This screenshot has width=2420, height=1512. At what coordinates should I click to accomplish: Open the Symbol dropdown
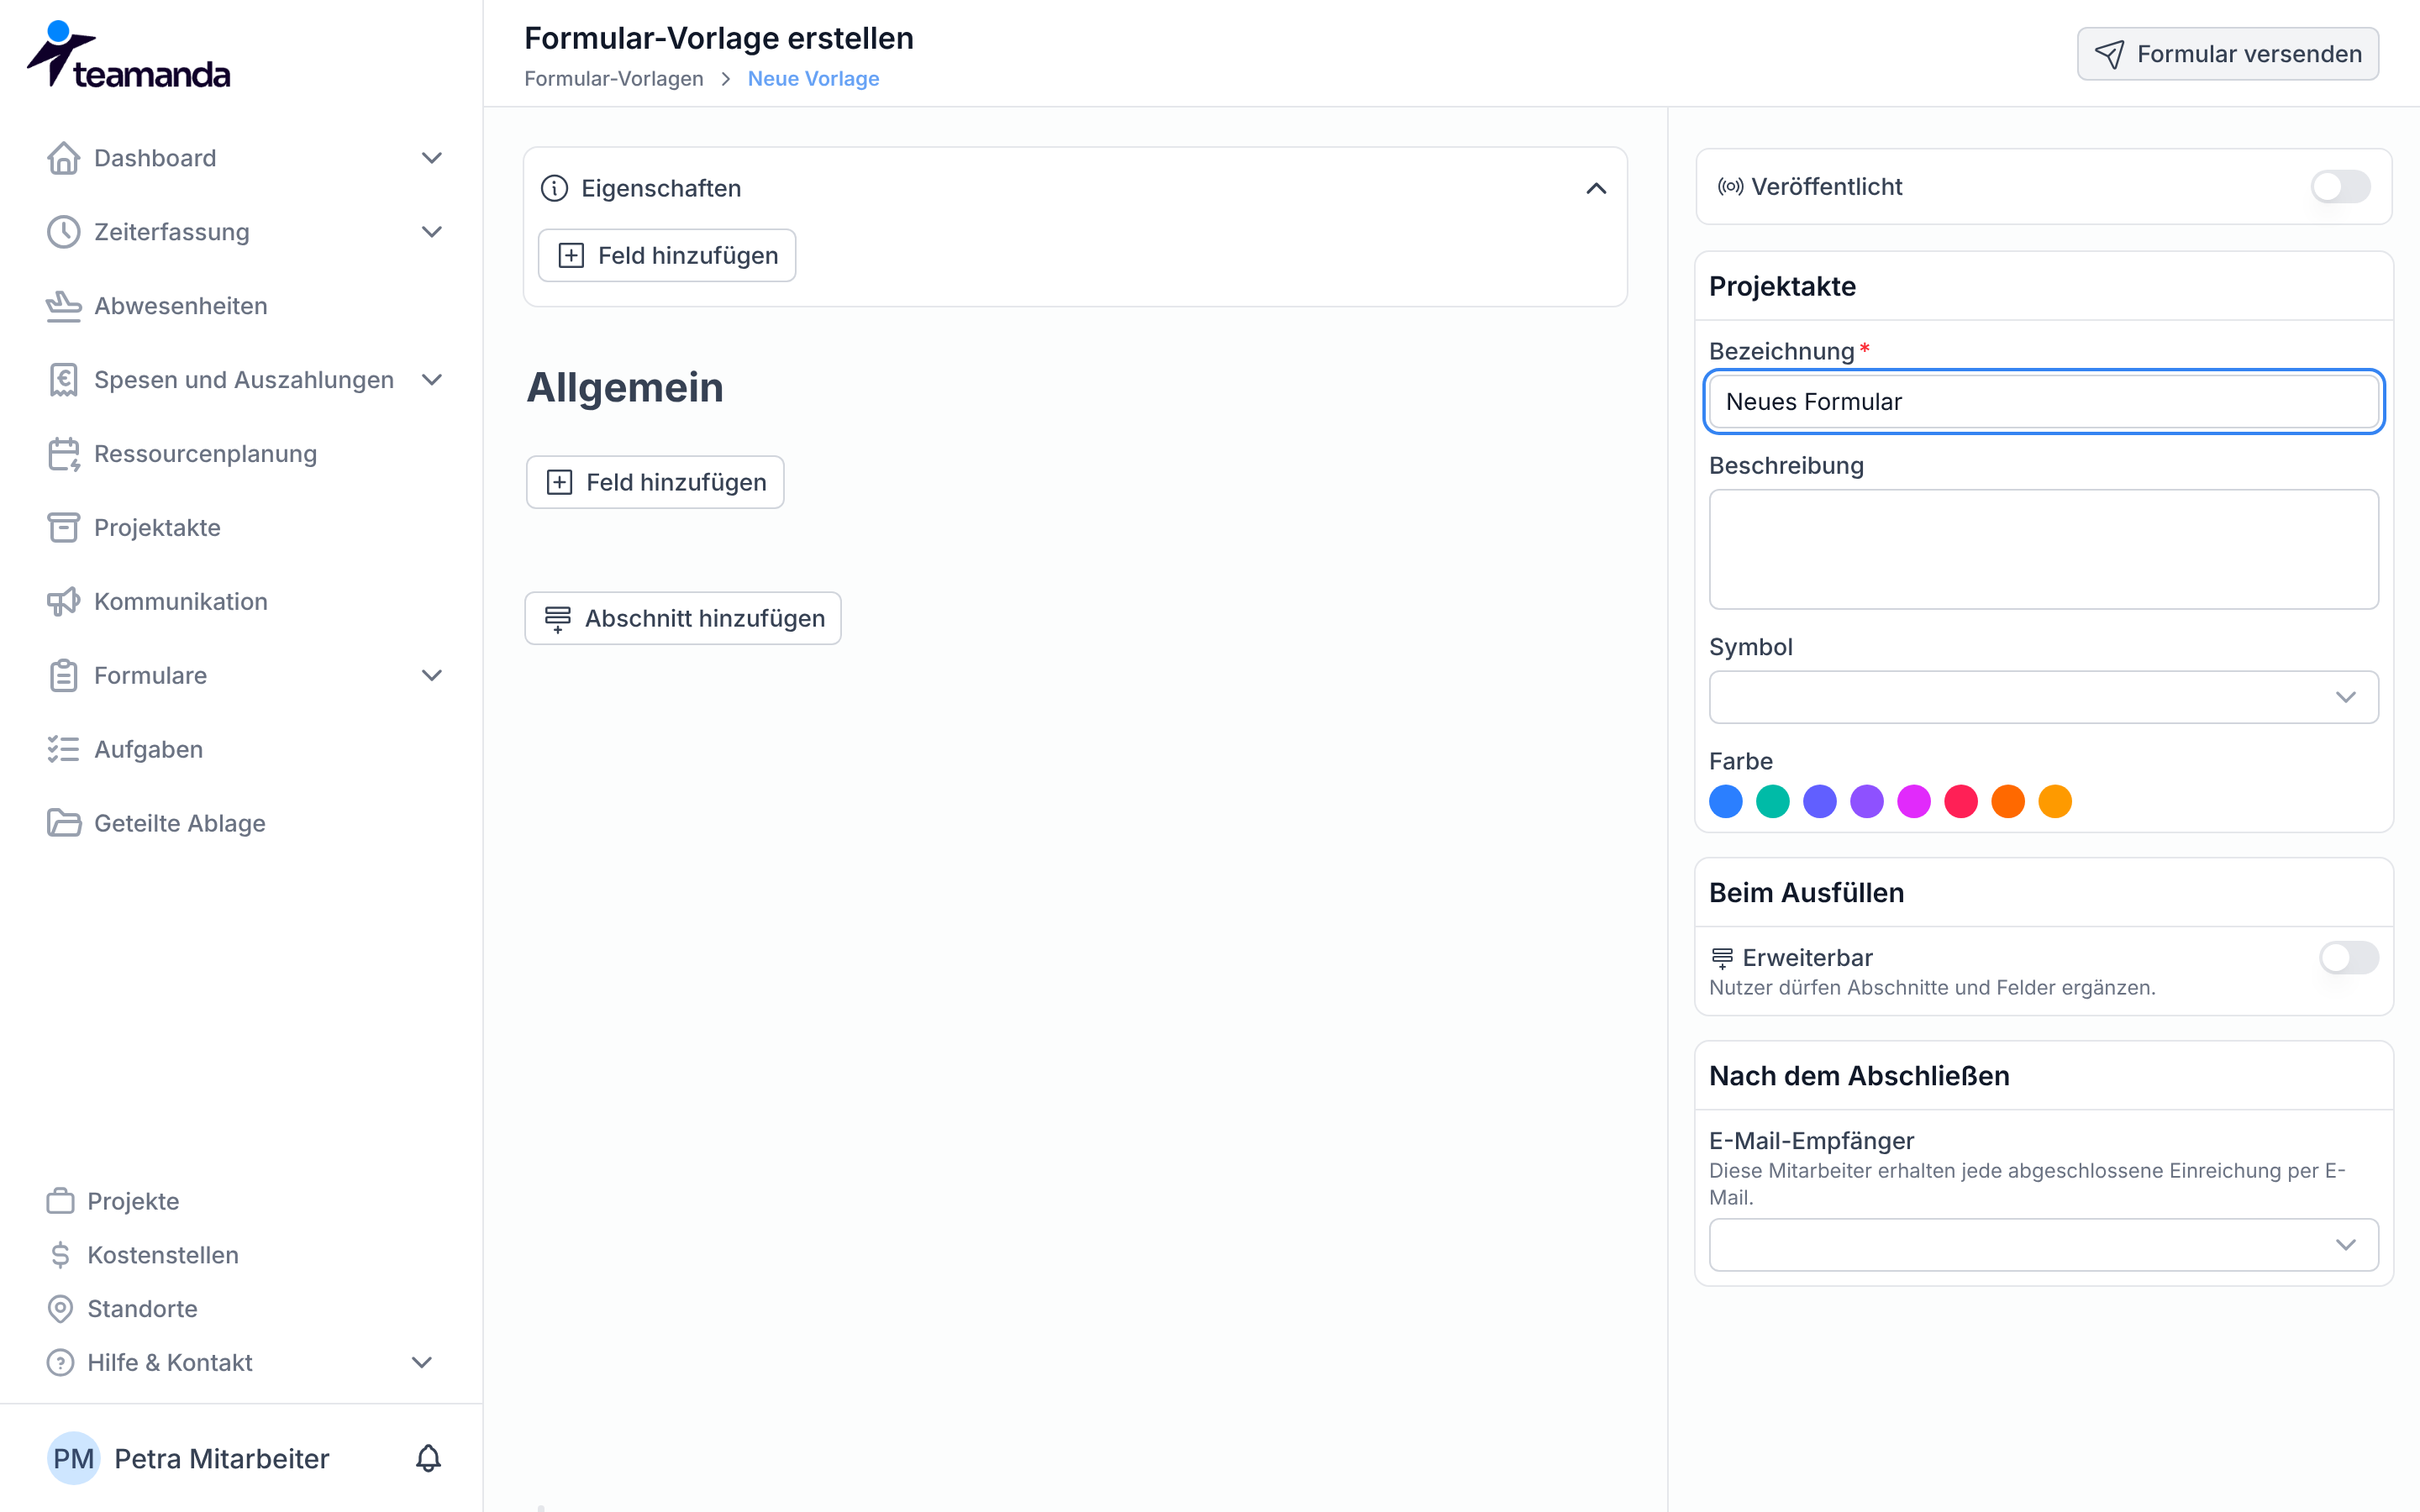point(2043,697)
